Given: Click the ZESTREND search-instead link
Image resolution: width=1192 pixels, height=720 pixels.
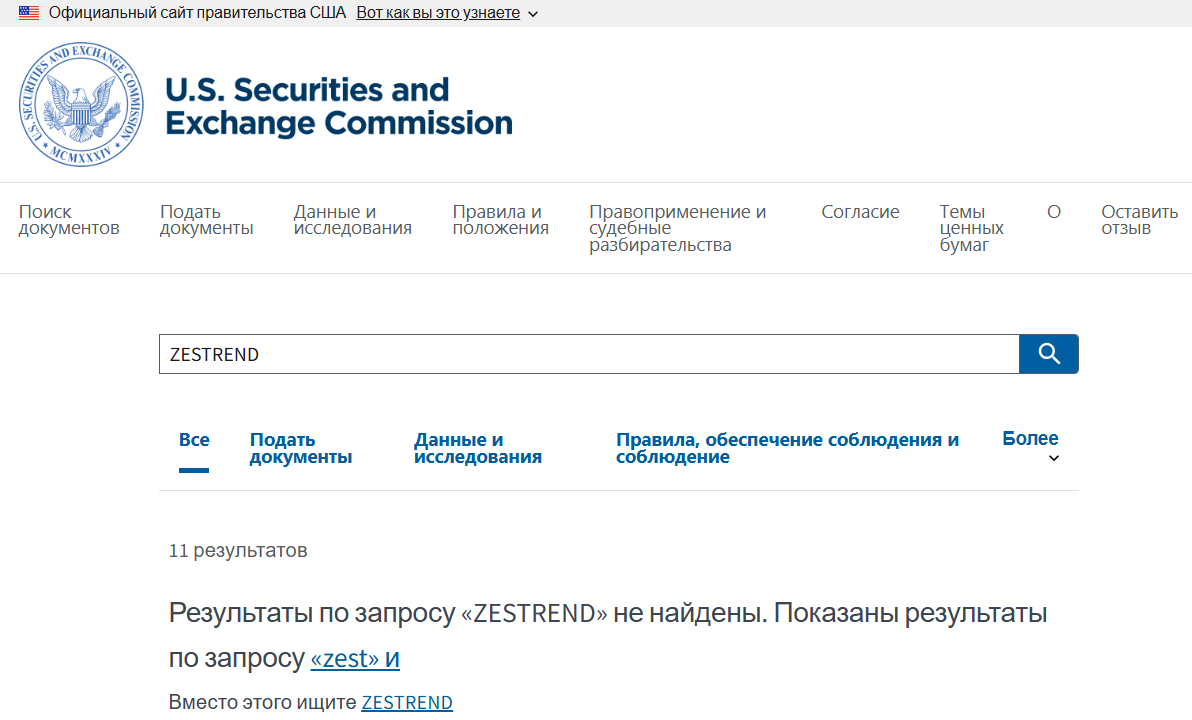Looking at the screenshot, I should click(x=407, y=702).
